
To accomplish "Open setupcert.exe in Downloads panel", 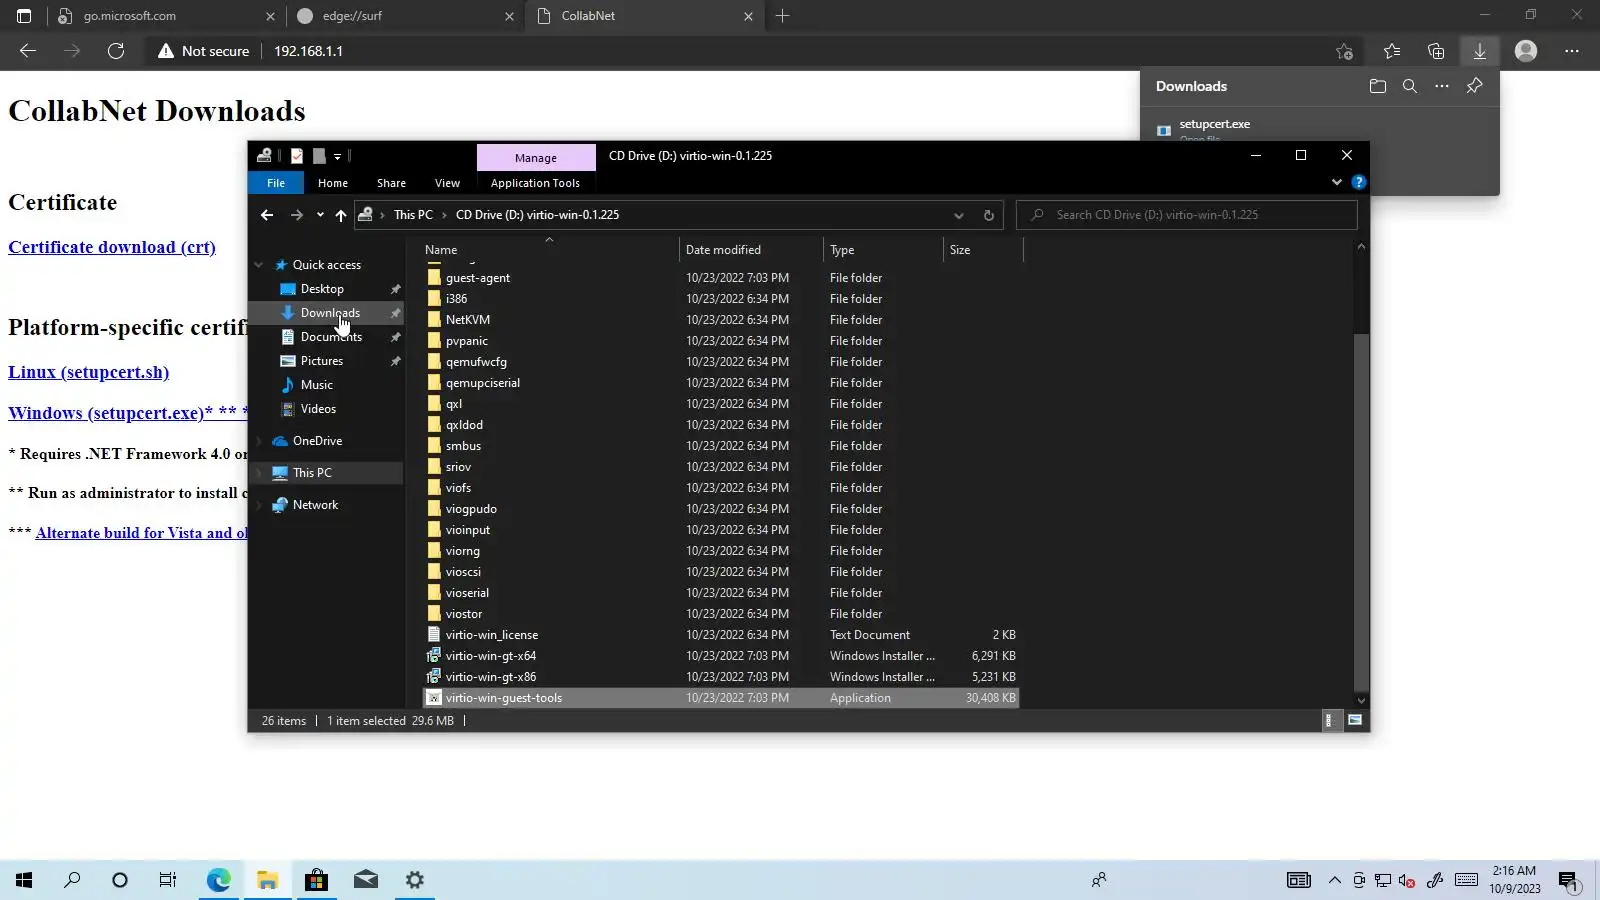I will click(x=1214, y=124).
